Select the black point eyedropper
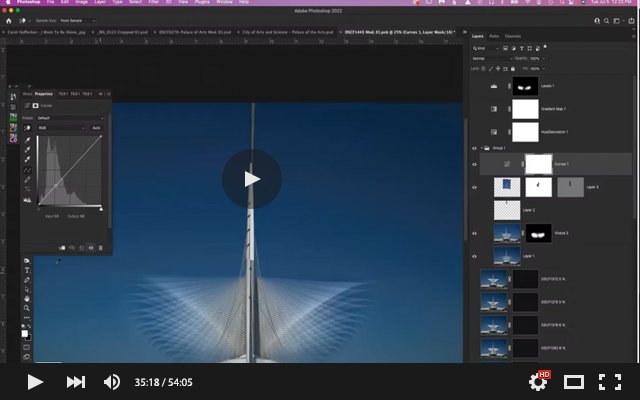640x400 pixels. (27, 140)
